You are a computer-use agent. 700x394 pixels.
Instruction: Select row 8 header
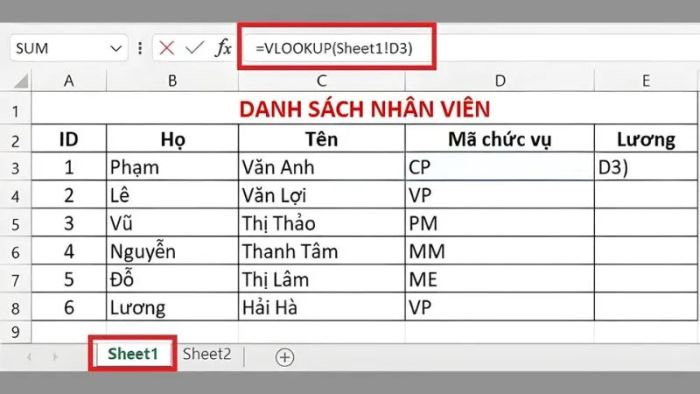16,308
